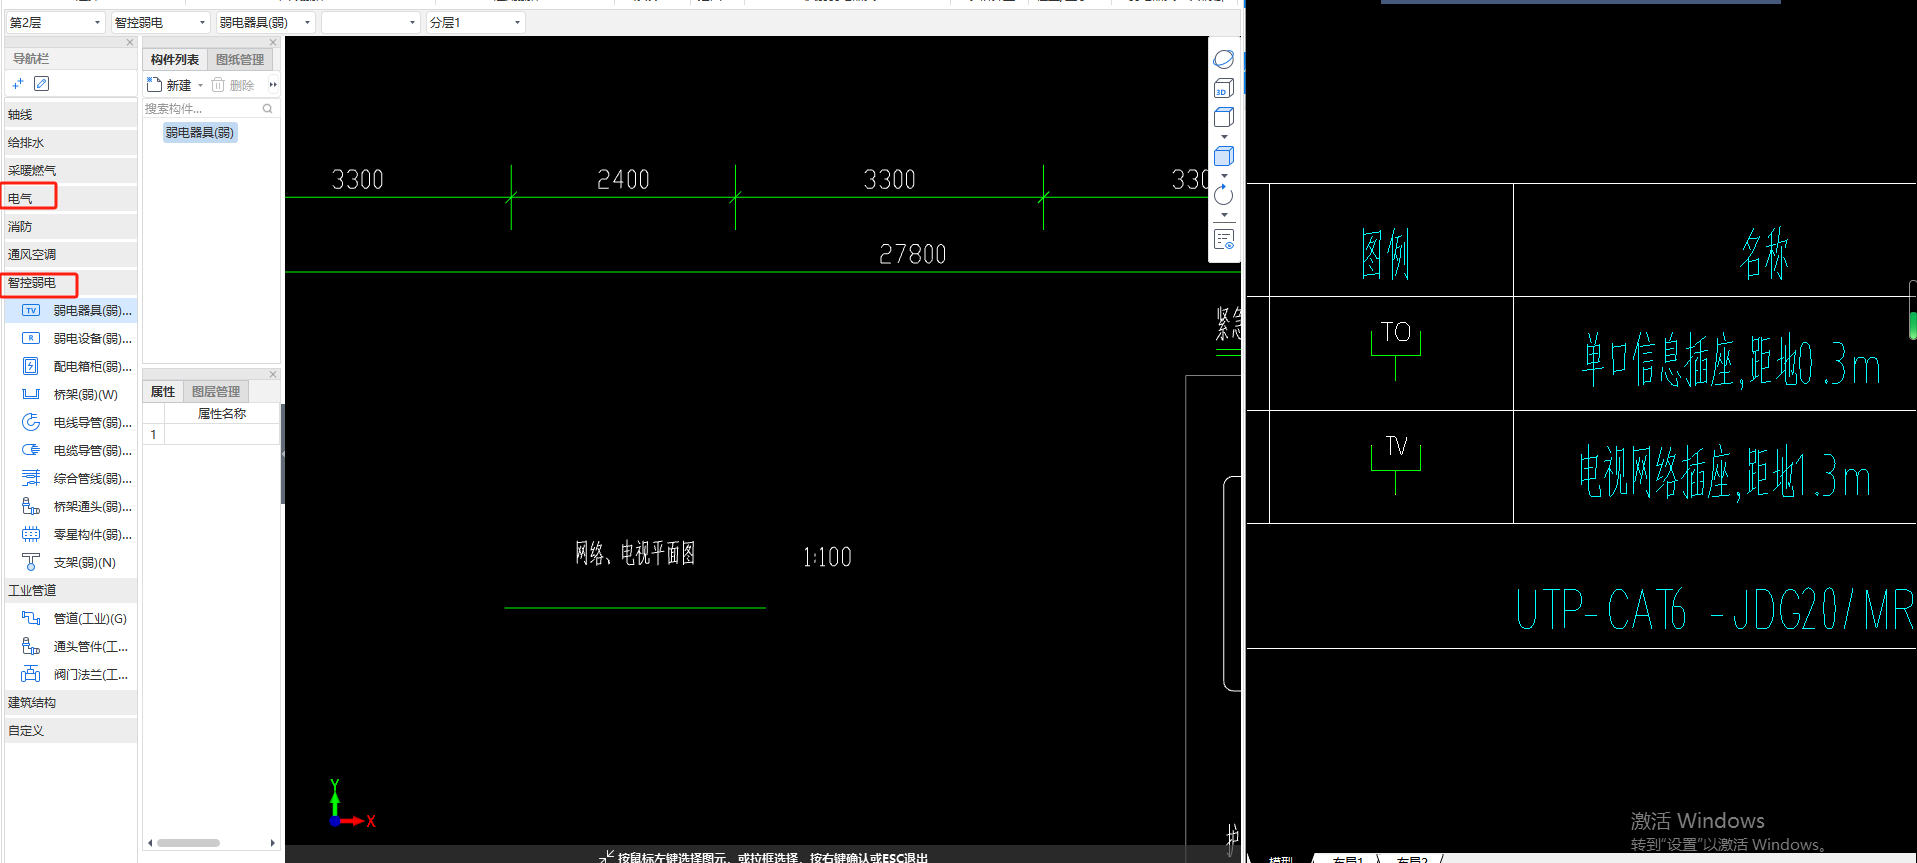Expand the 给排水 category
The height and width of the screenshot is (863, 1917).
pyautogui.click(x=70, y=143)
